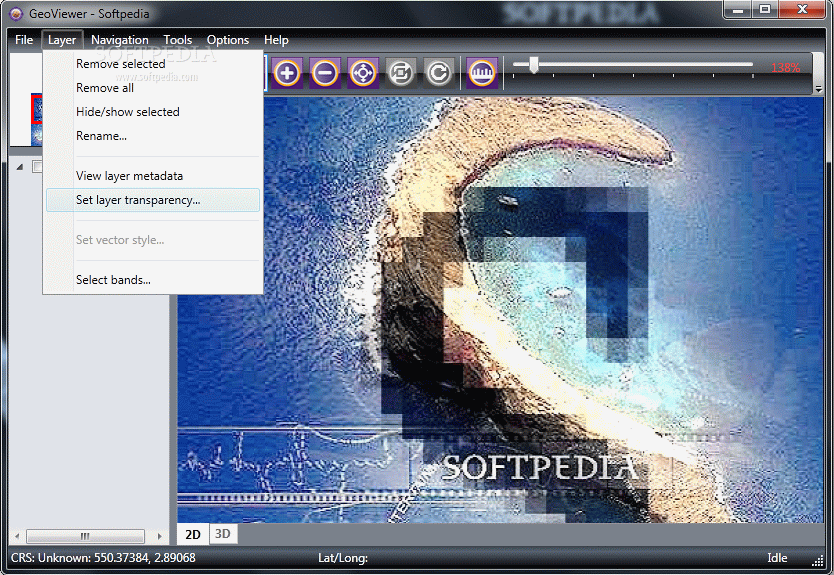
Task: Open the Help menu
Action: [x=276, y=40]
